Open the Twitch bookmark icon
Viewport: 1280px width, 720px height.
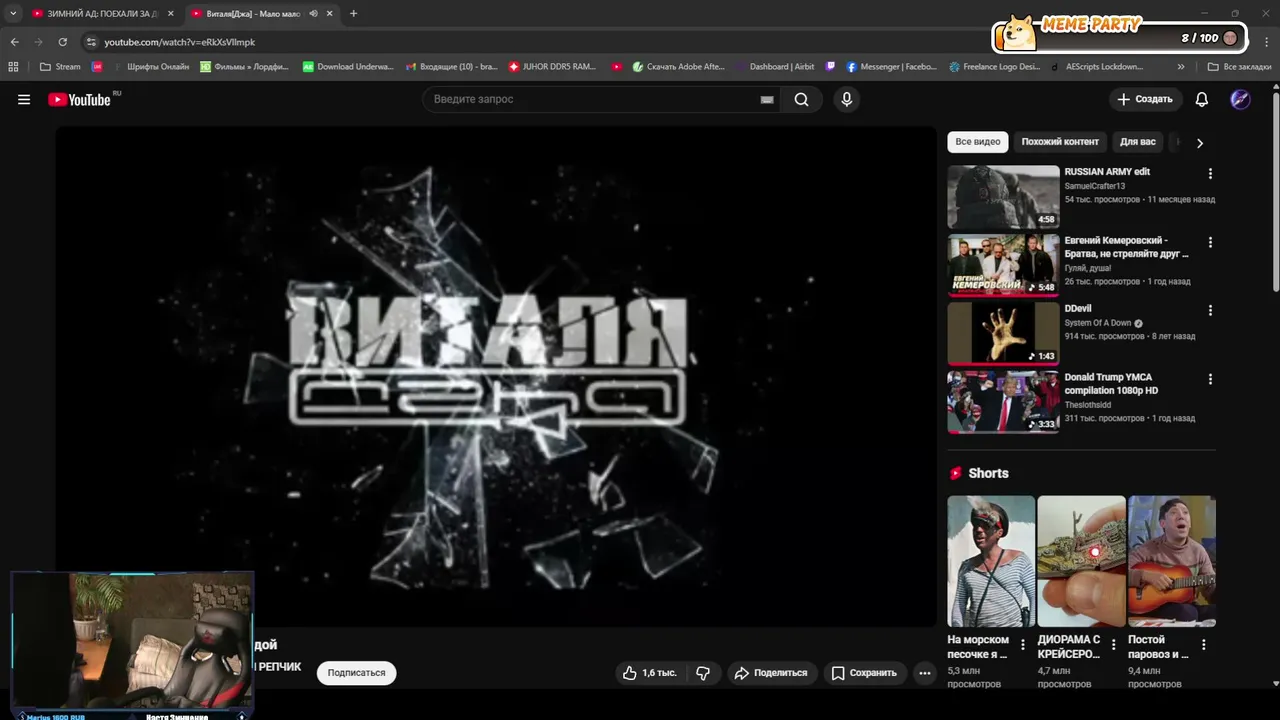point(830,67)
